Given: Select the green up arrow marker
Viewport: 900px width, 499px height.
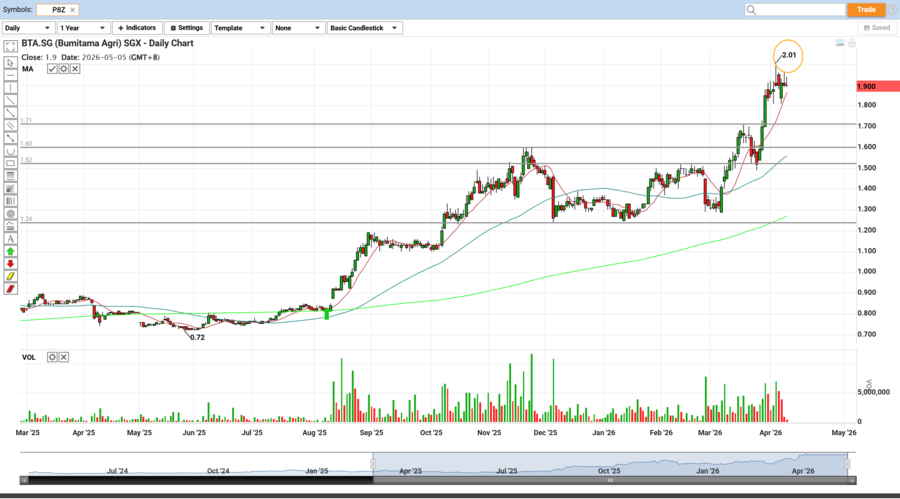Looking at the screenshot, I should [10, 251].
